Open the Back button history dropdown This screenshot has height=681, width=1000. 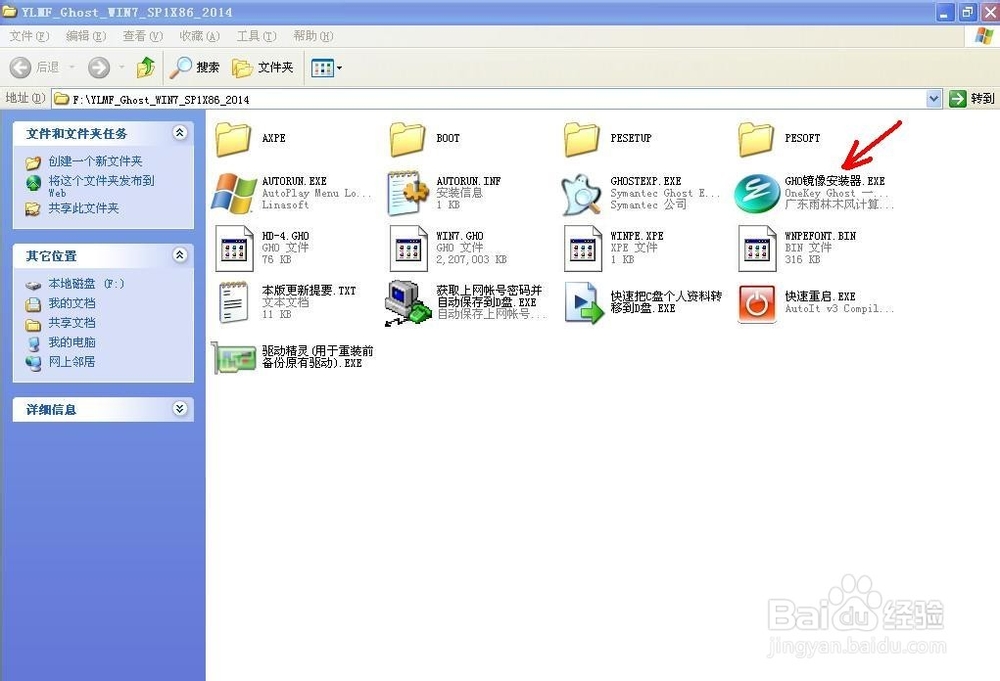coord(72,67)
